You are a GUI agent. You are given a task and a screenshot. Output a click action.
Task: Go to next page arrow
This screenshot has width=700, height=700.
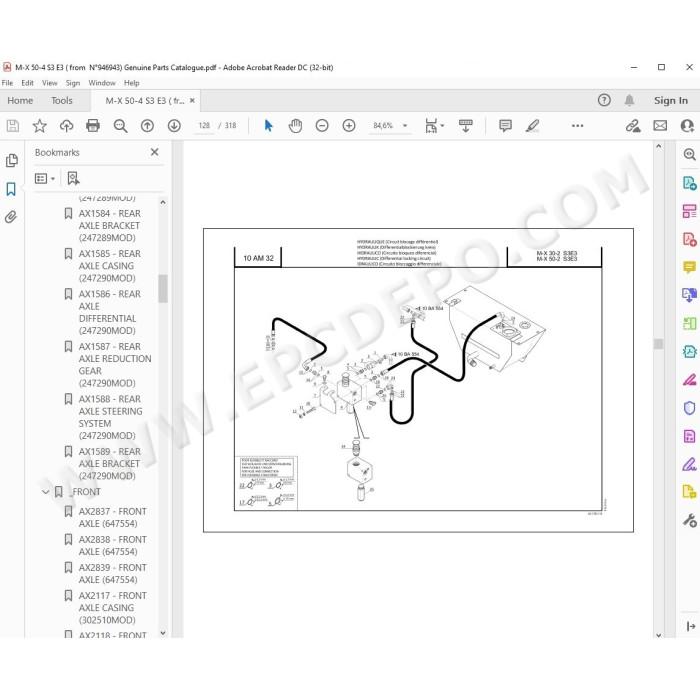pos(174,125)
